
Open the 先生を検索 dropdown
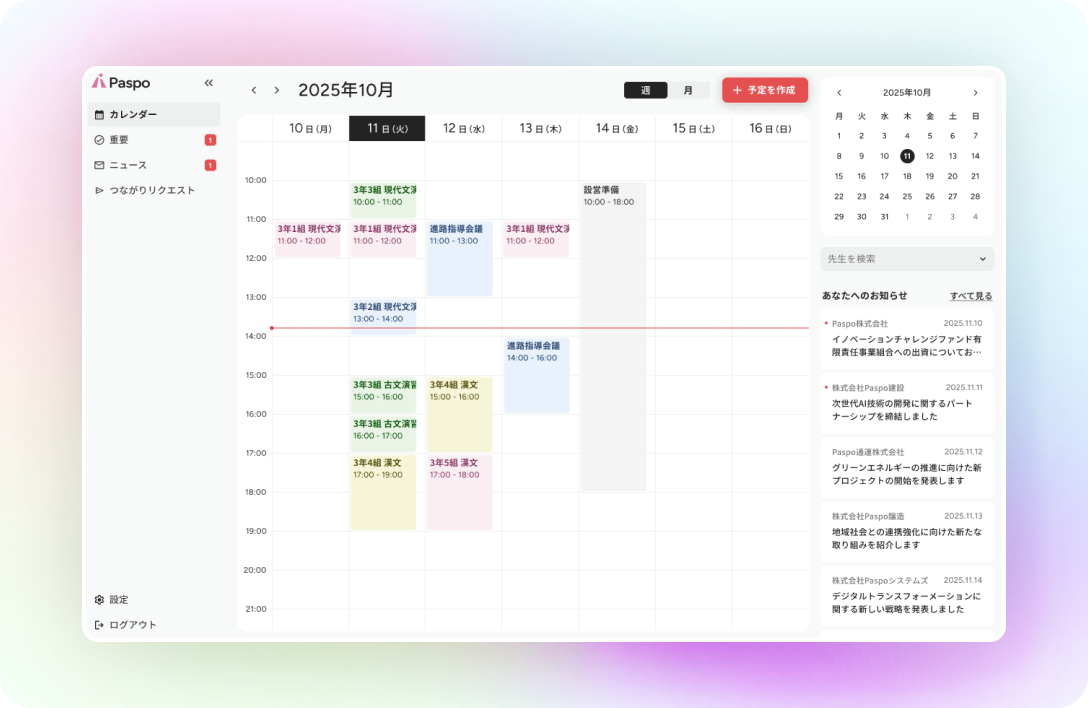click(x=907, y=259)
